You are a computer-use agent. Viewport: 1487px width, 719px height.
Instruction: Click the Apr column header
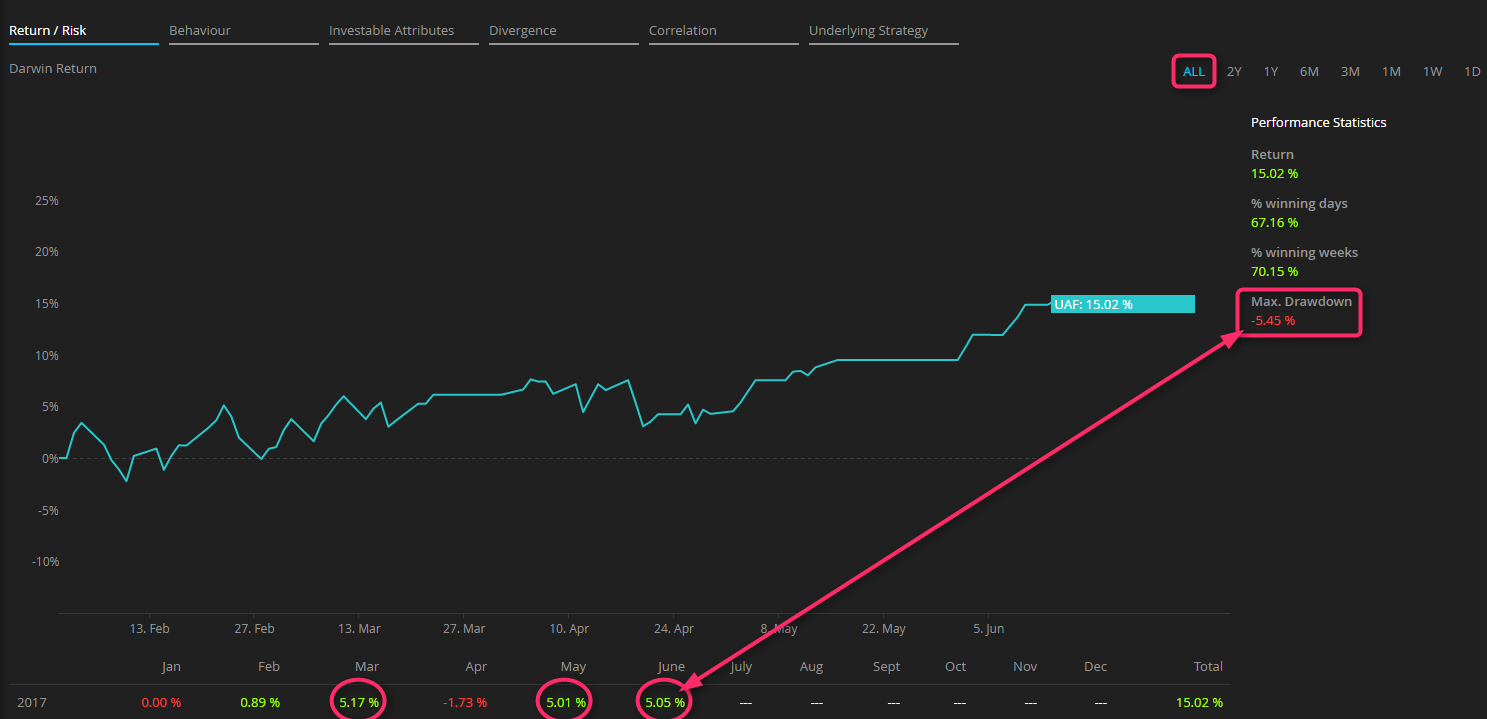tap(476, 666)
